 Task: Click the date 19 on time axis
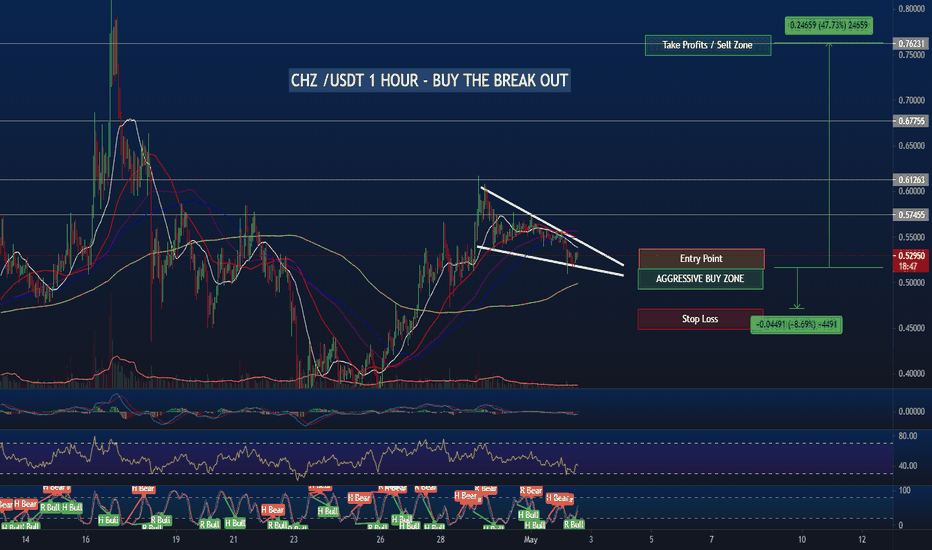(x=176, y=540)
